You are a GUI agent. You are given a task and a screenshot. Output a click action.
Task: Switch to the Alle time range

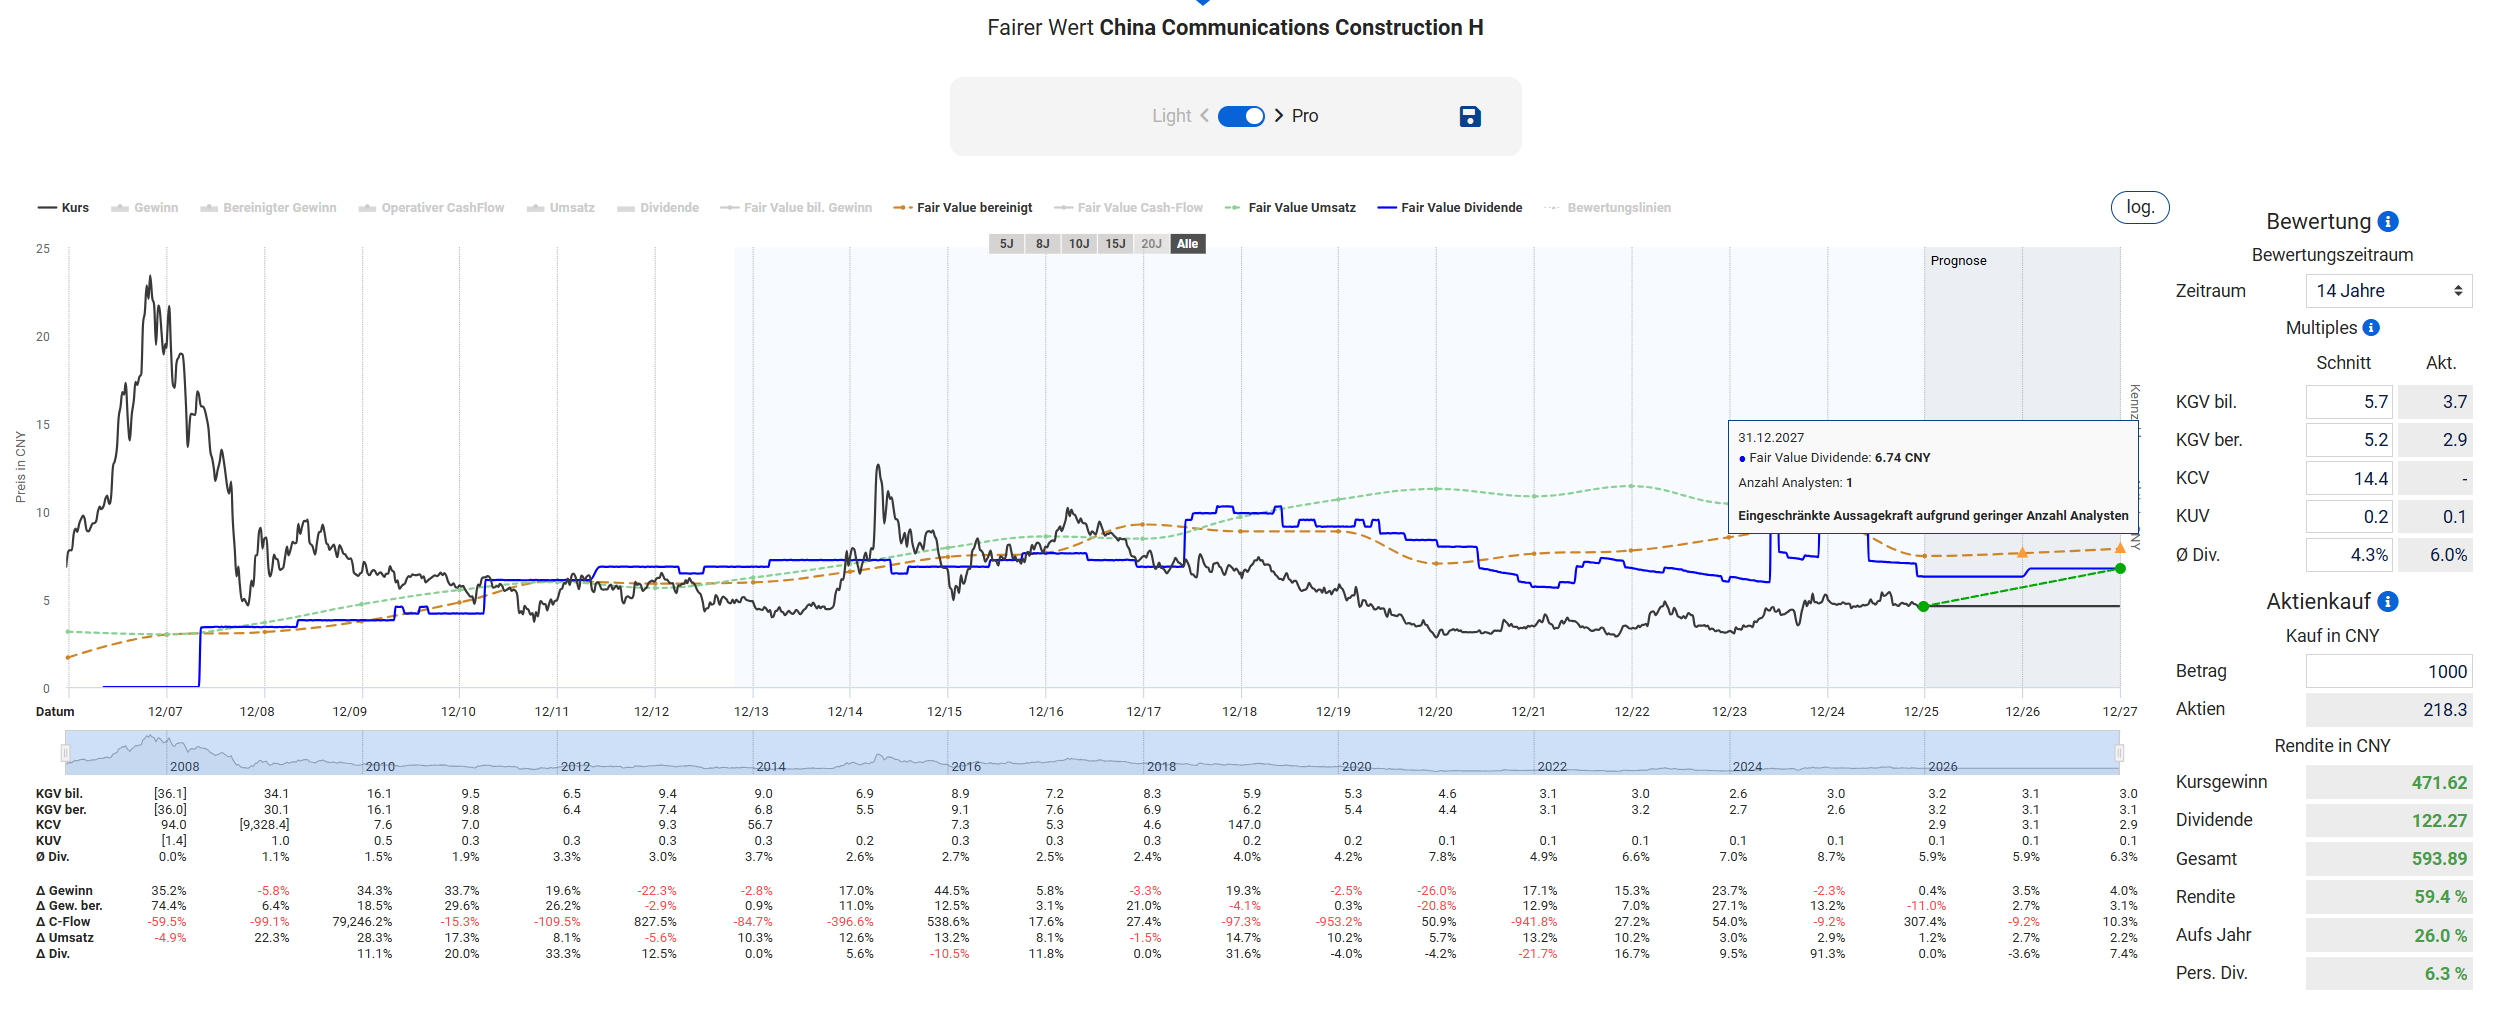(x=1187, y=244)
